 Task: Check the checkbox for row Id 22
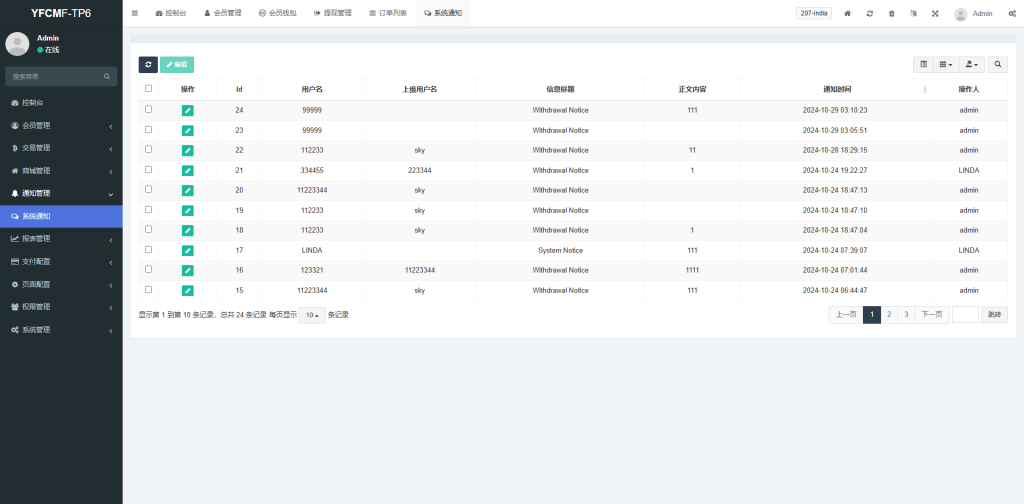(149, 149)
